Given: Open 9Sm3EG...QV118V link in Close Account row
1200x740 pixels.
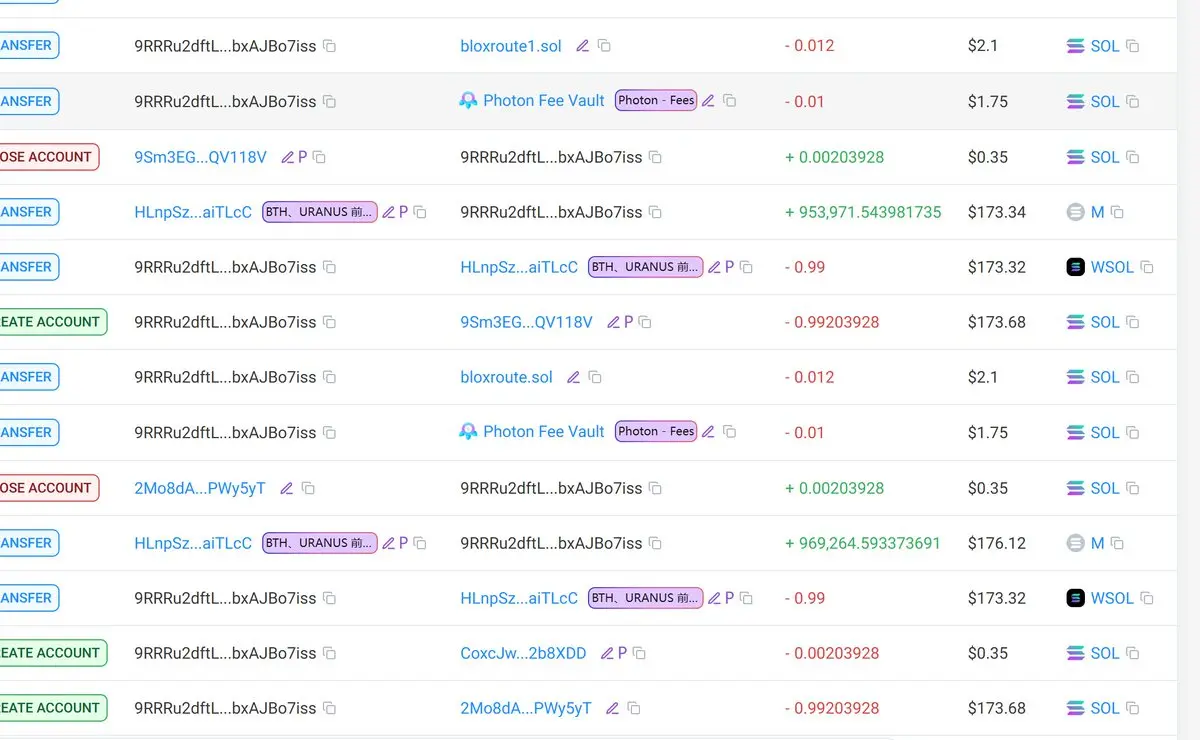Looking at the screenshot, I should (x=201, y=157).
